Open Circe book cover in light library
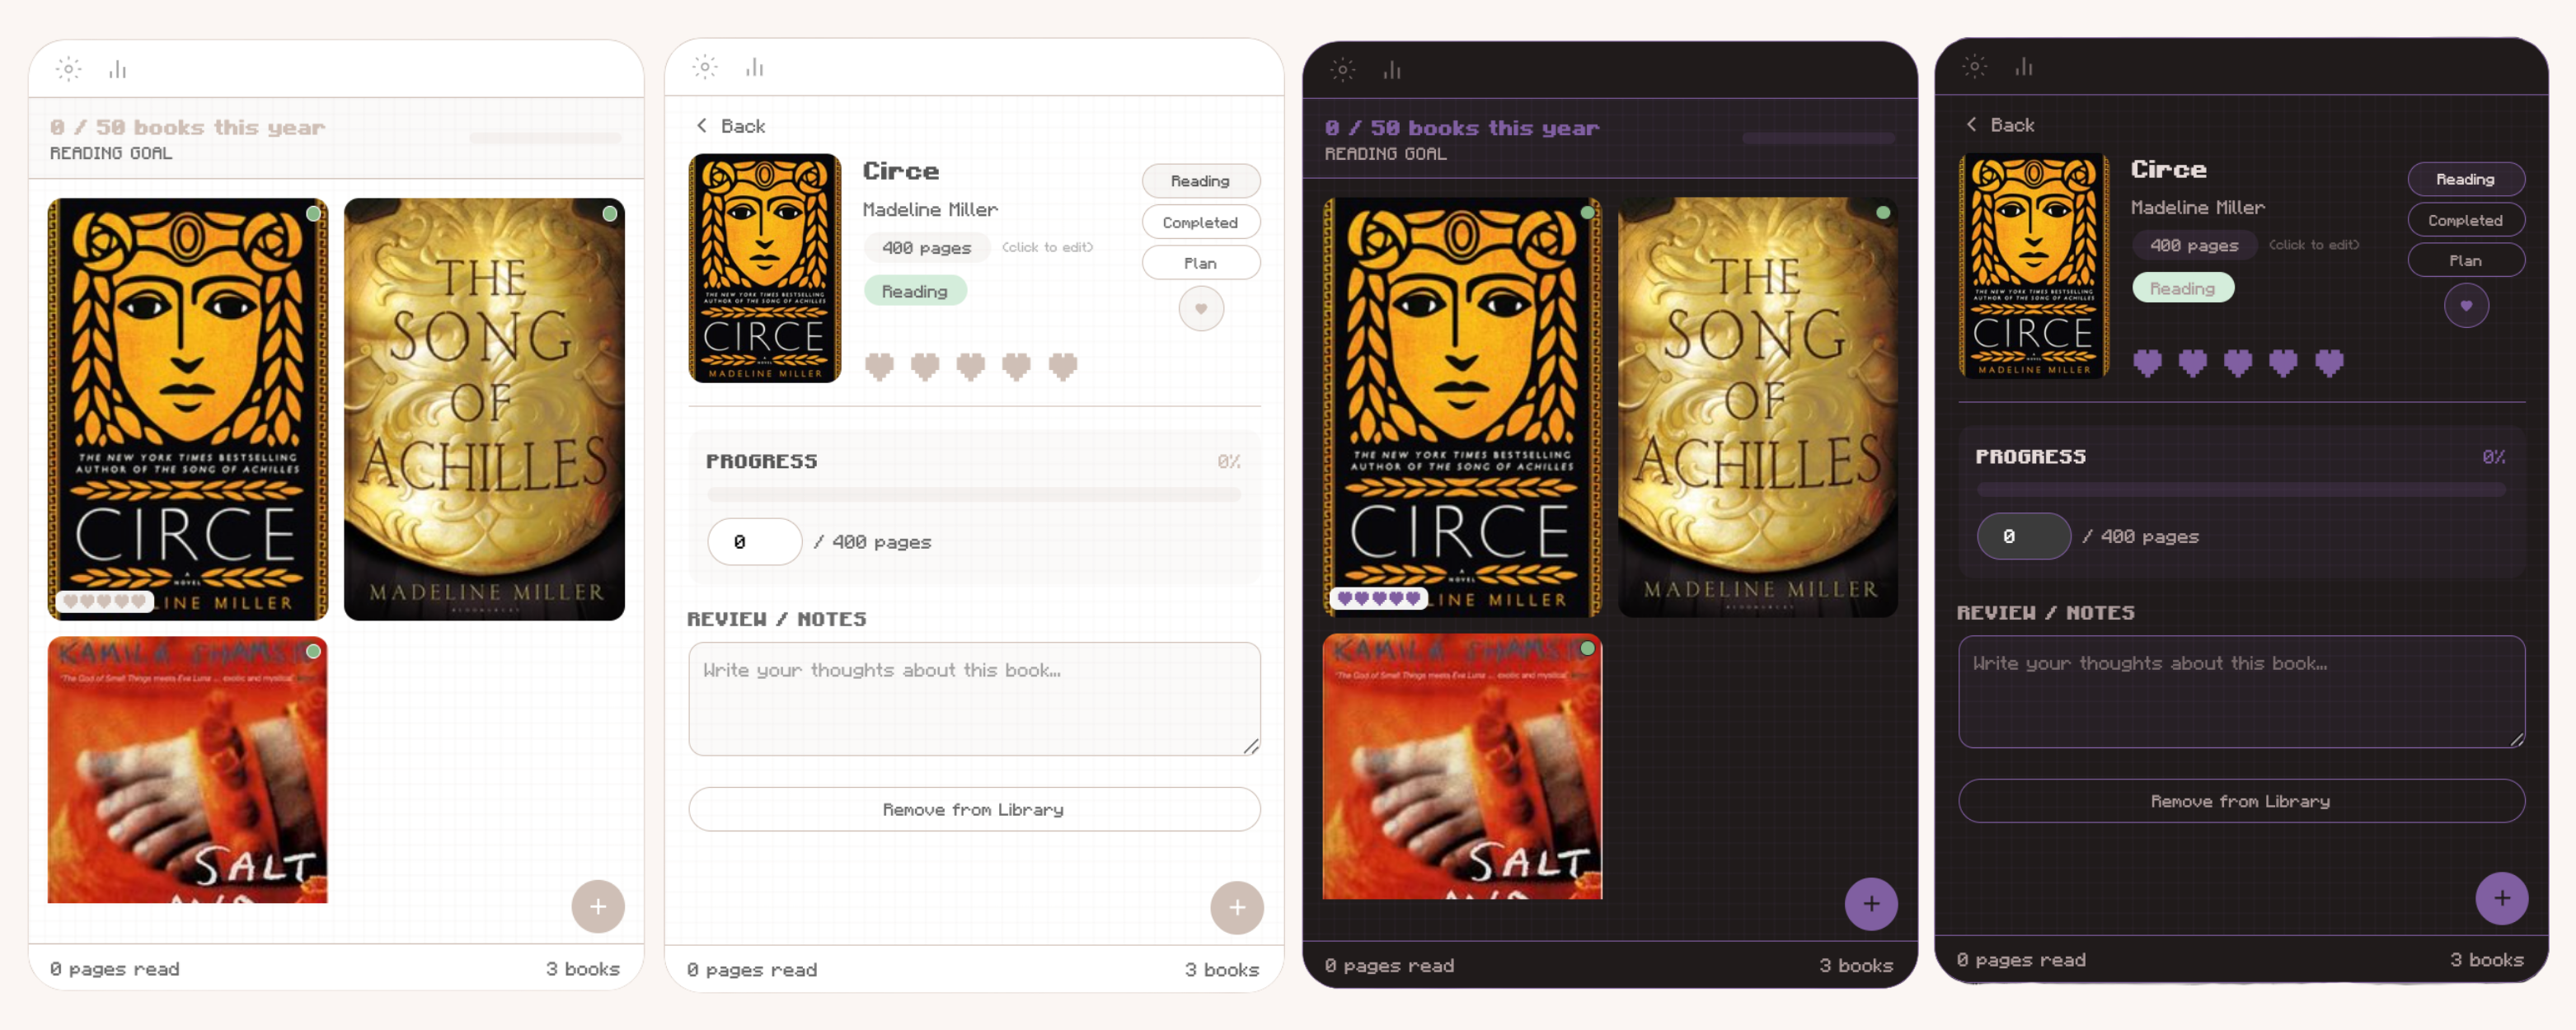Screen dimensions: 2576x1030 pyautogui.click(x=188, y=409)
